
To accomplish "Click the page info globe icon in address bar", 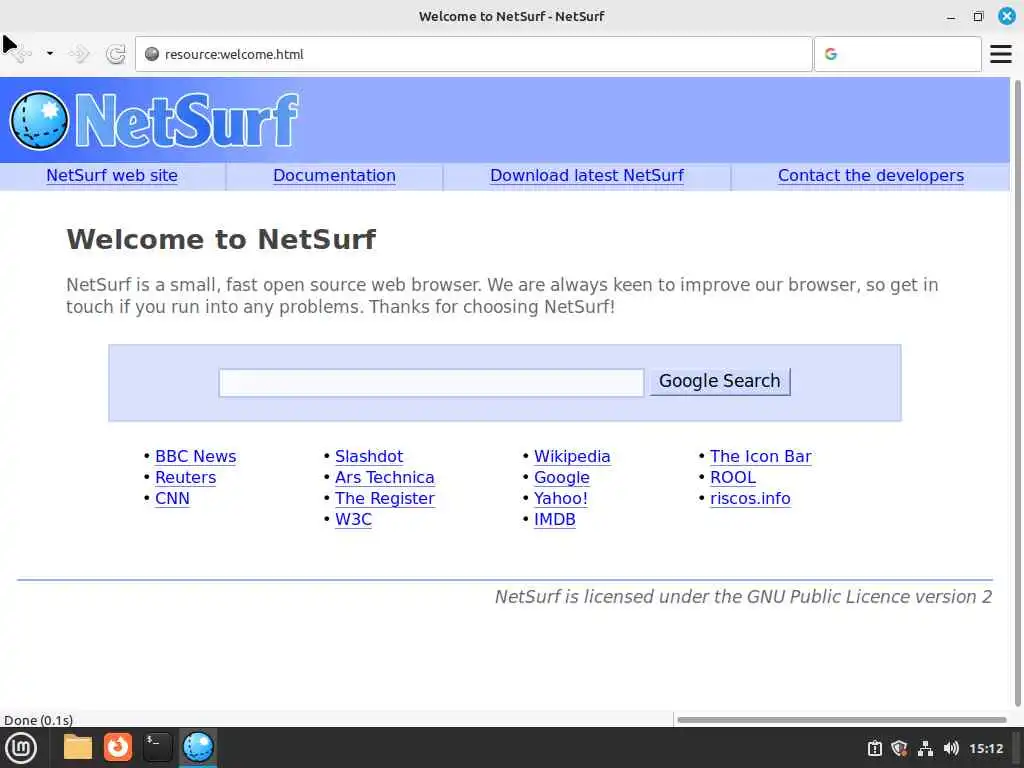I will (x=152, y=54).
